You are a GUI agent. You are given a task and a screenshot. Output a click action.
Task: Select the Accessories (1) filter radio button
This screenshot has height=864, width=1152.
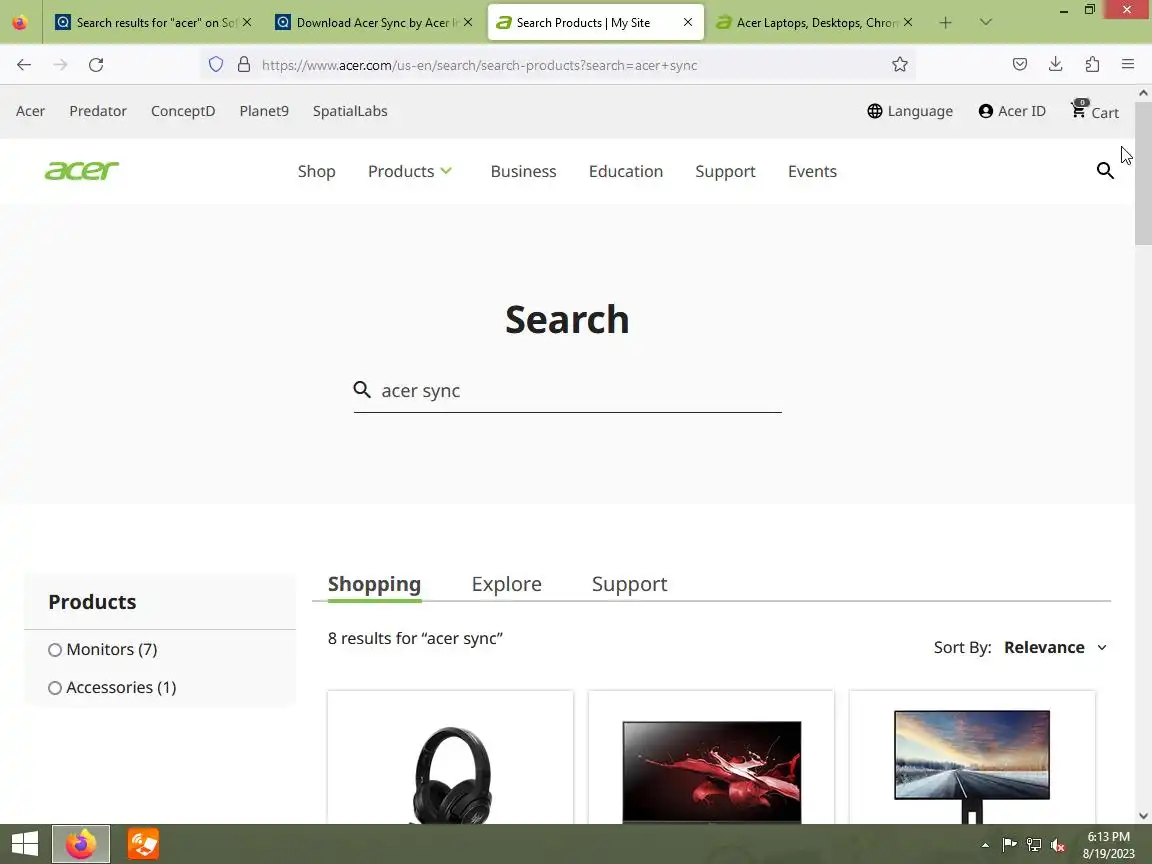point(55,688)
